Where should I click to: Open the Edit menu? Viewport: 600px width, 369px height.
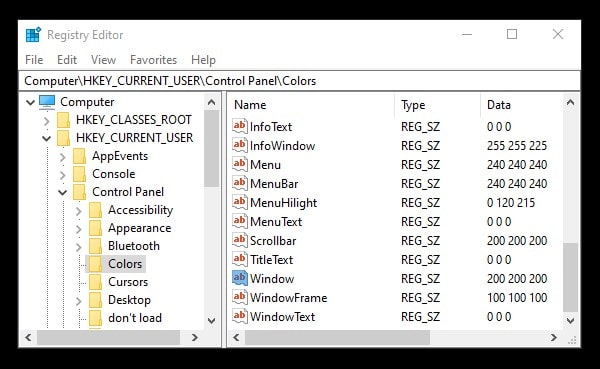67,60
